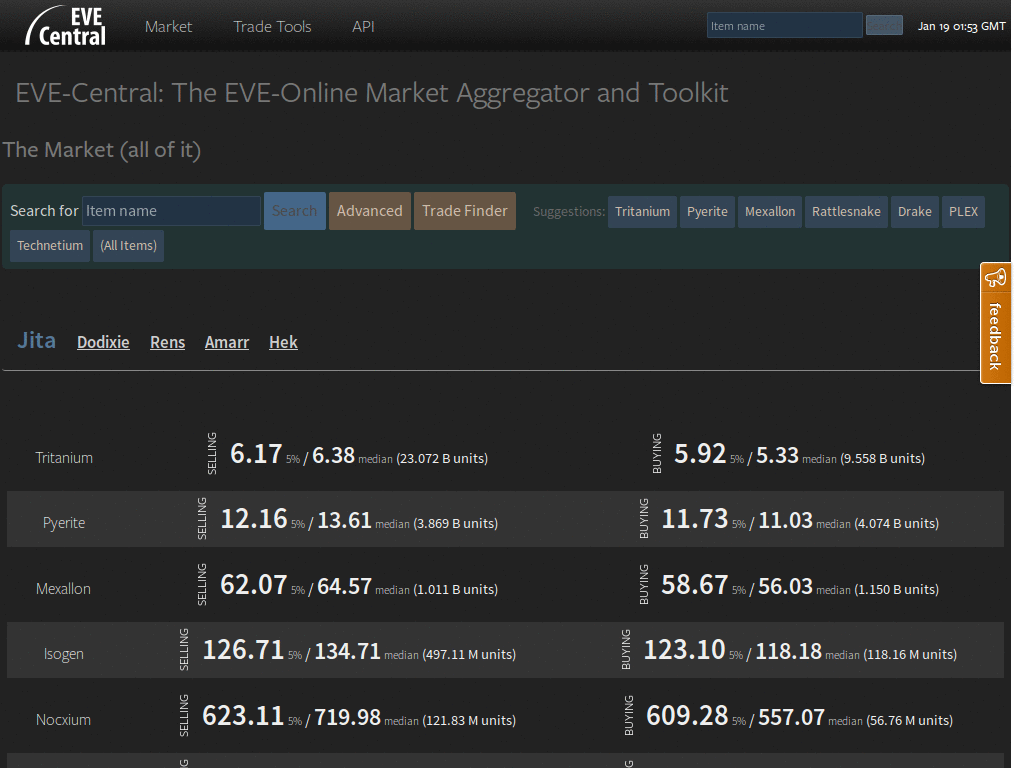Select the Tritanium suggestion

(x=643, y=212)
